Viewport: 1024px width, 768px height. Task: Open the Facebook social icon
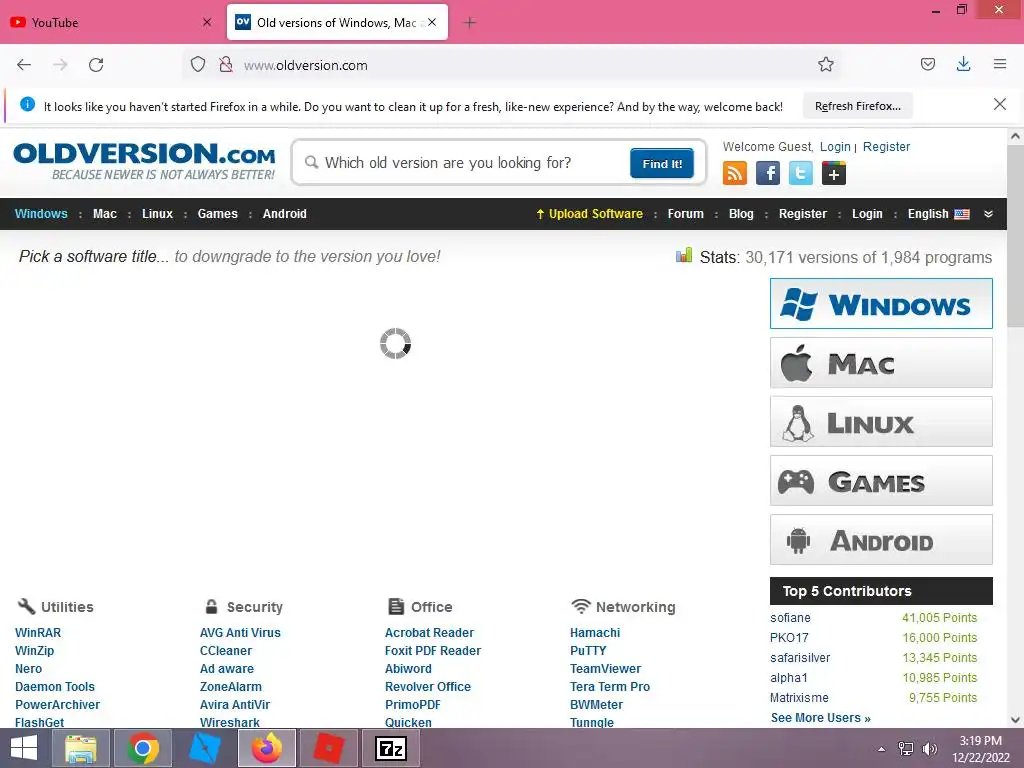click(x=767, y=173)
